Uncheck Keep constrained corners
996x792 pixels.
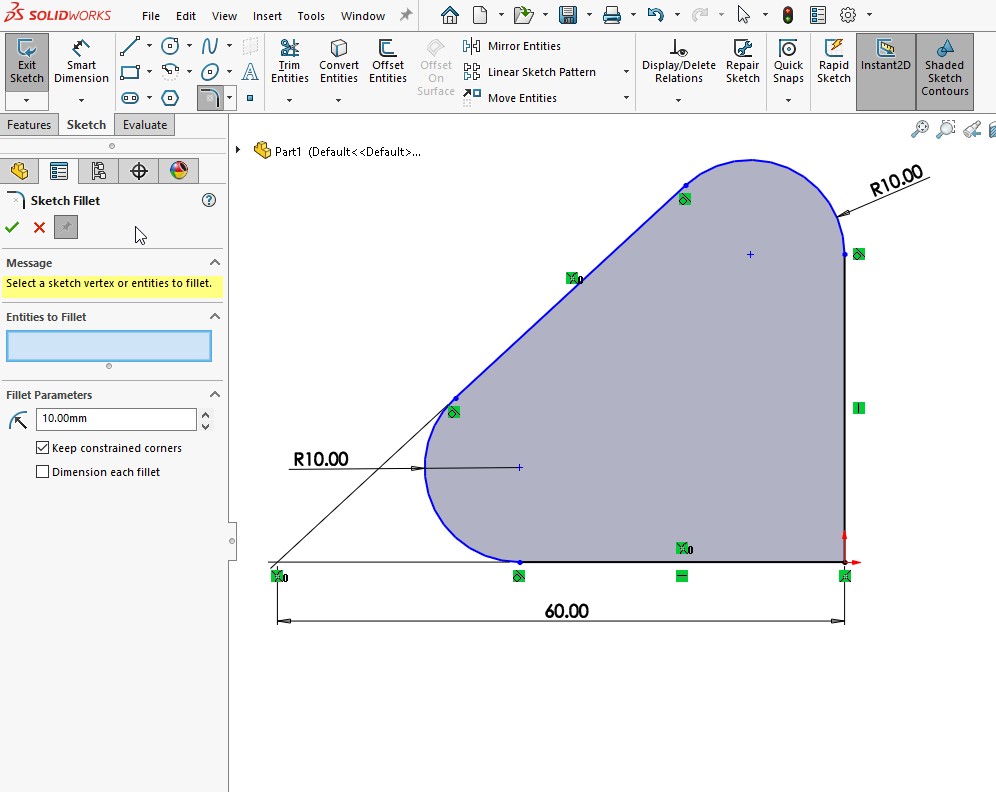point(42,448)
